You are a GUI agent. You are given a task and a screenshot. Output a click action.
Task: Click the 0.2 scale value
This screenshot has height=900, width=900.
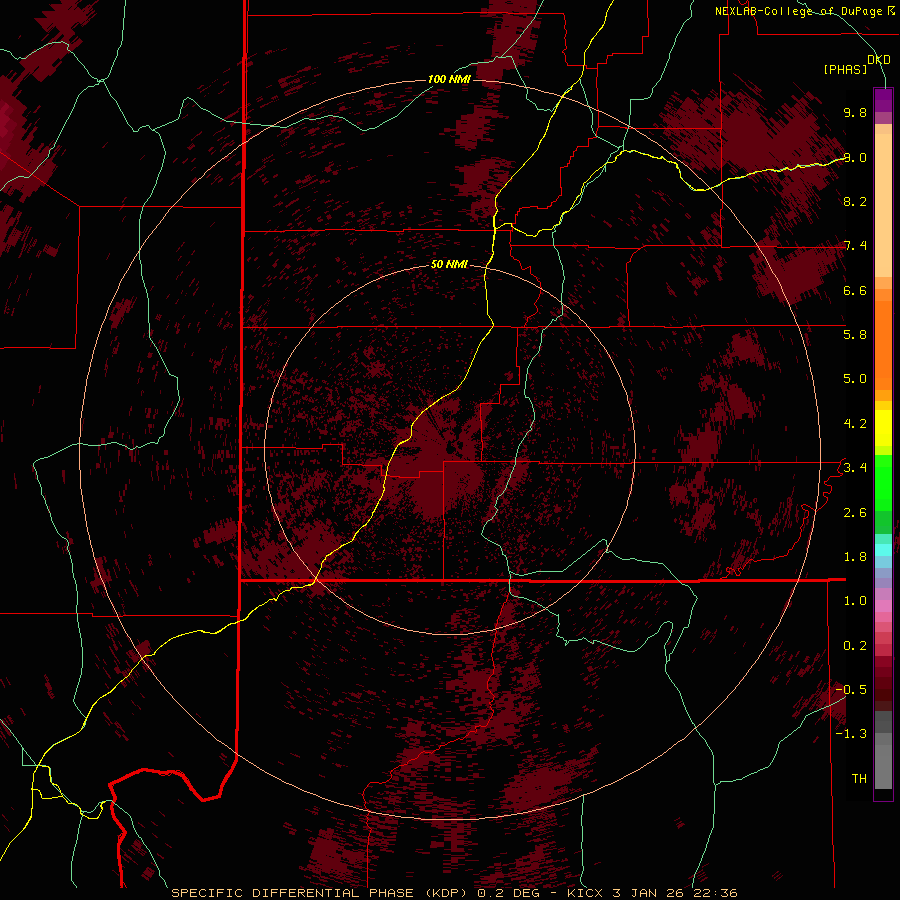coord(855,646)
